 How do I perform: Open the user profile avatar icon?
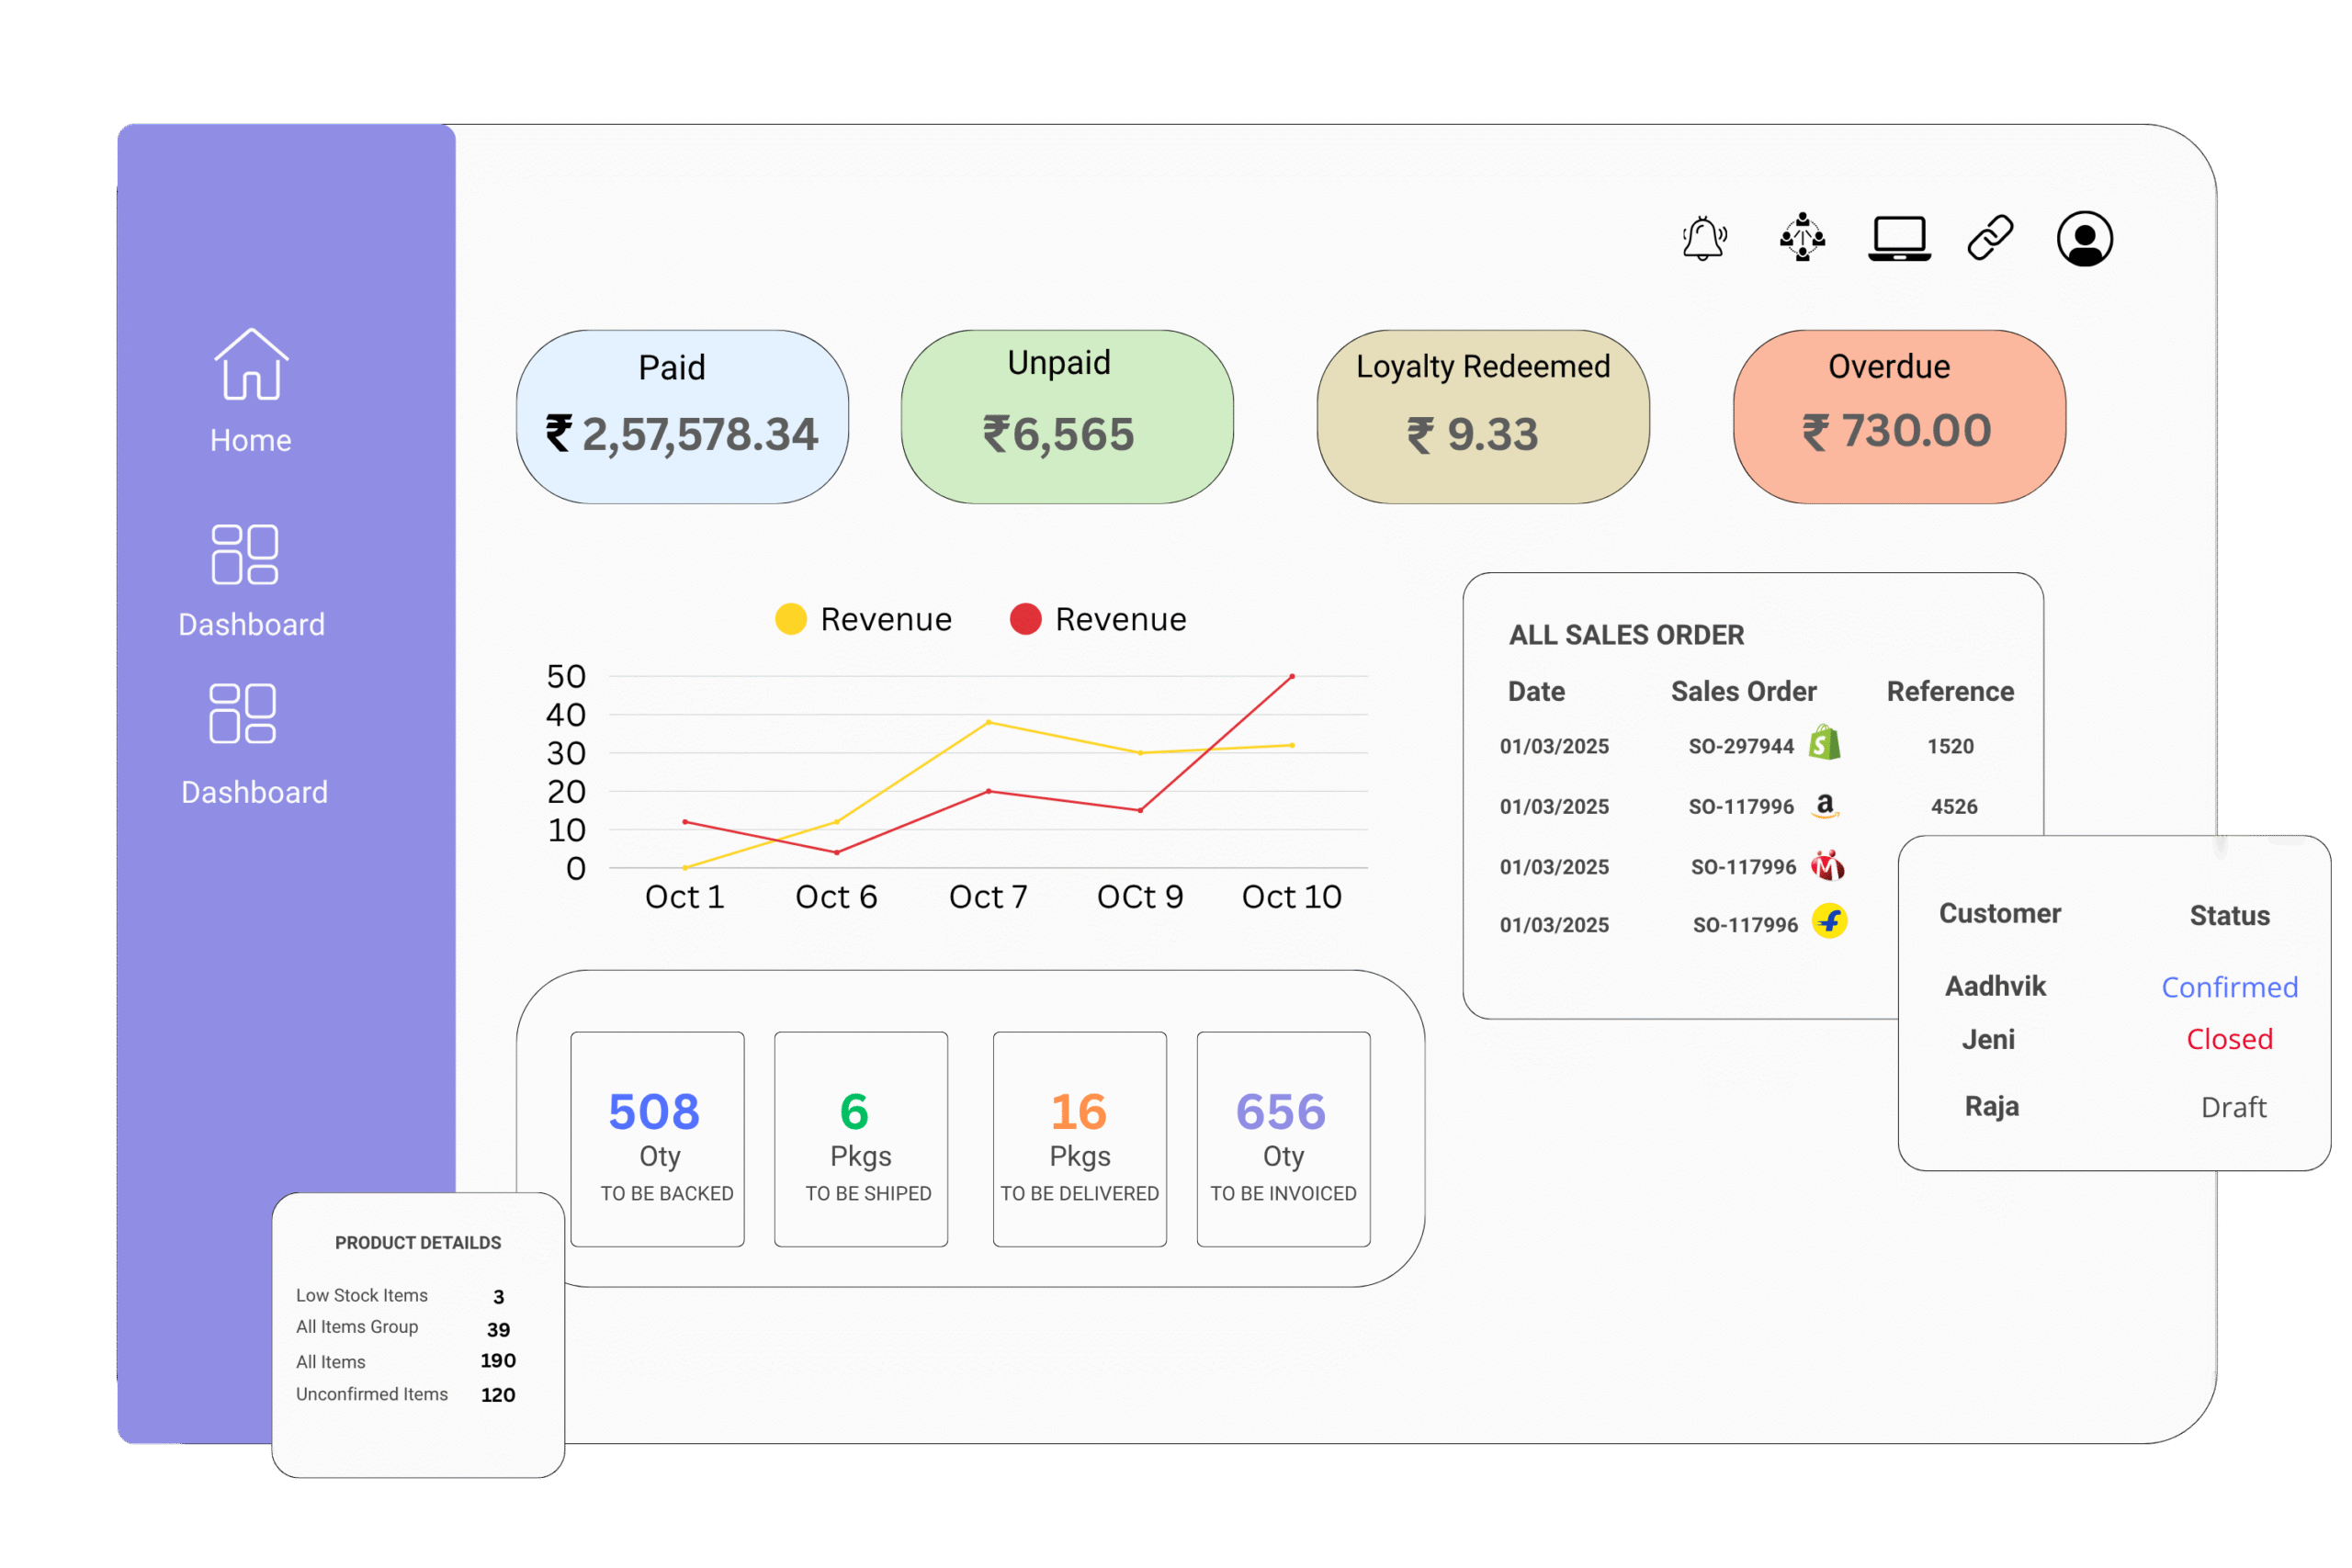click(x=2084, y=239)
